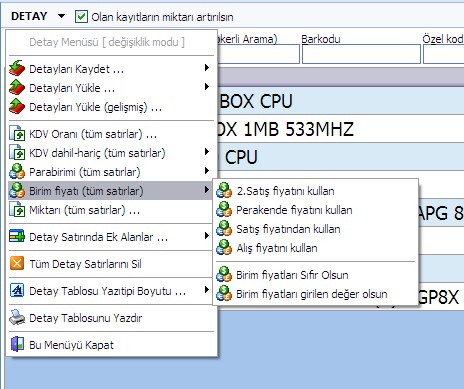Select Detay Tablosunu Yazdır
This screenshot has height=389, width=464.
tap(111, 318)
